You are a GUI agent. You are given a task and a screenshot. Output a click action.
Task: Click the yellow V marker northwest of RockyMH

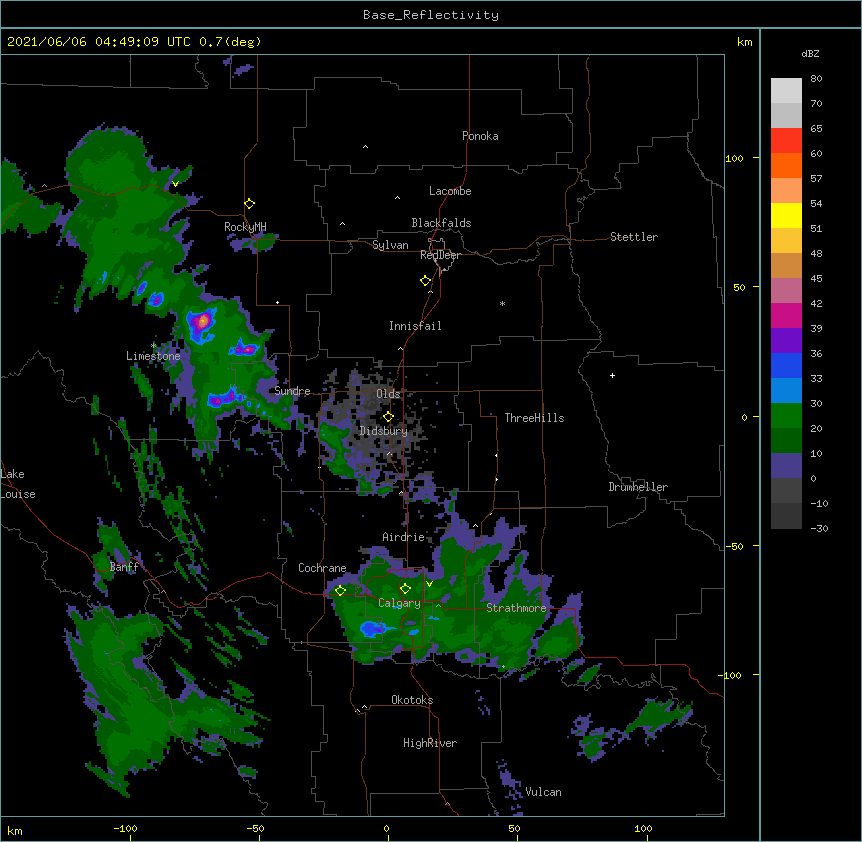coord(175,184)
